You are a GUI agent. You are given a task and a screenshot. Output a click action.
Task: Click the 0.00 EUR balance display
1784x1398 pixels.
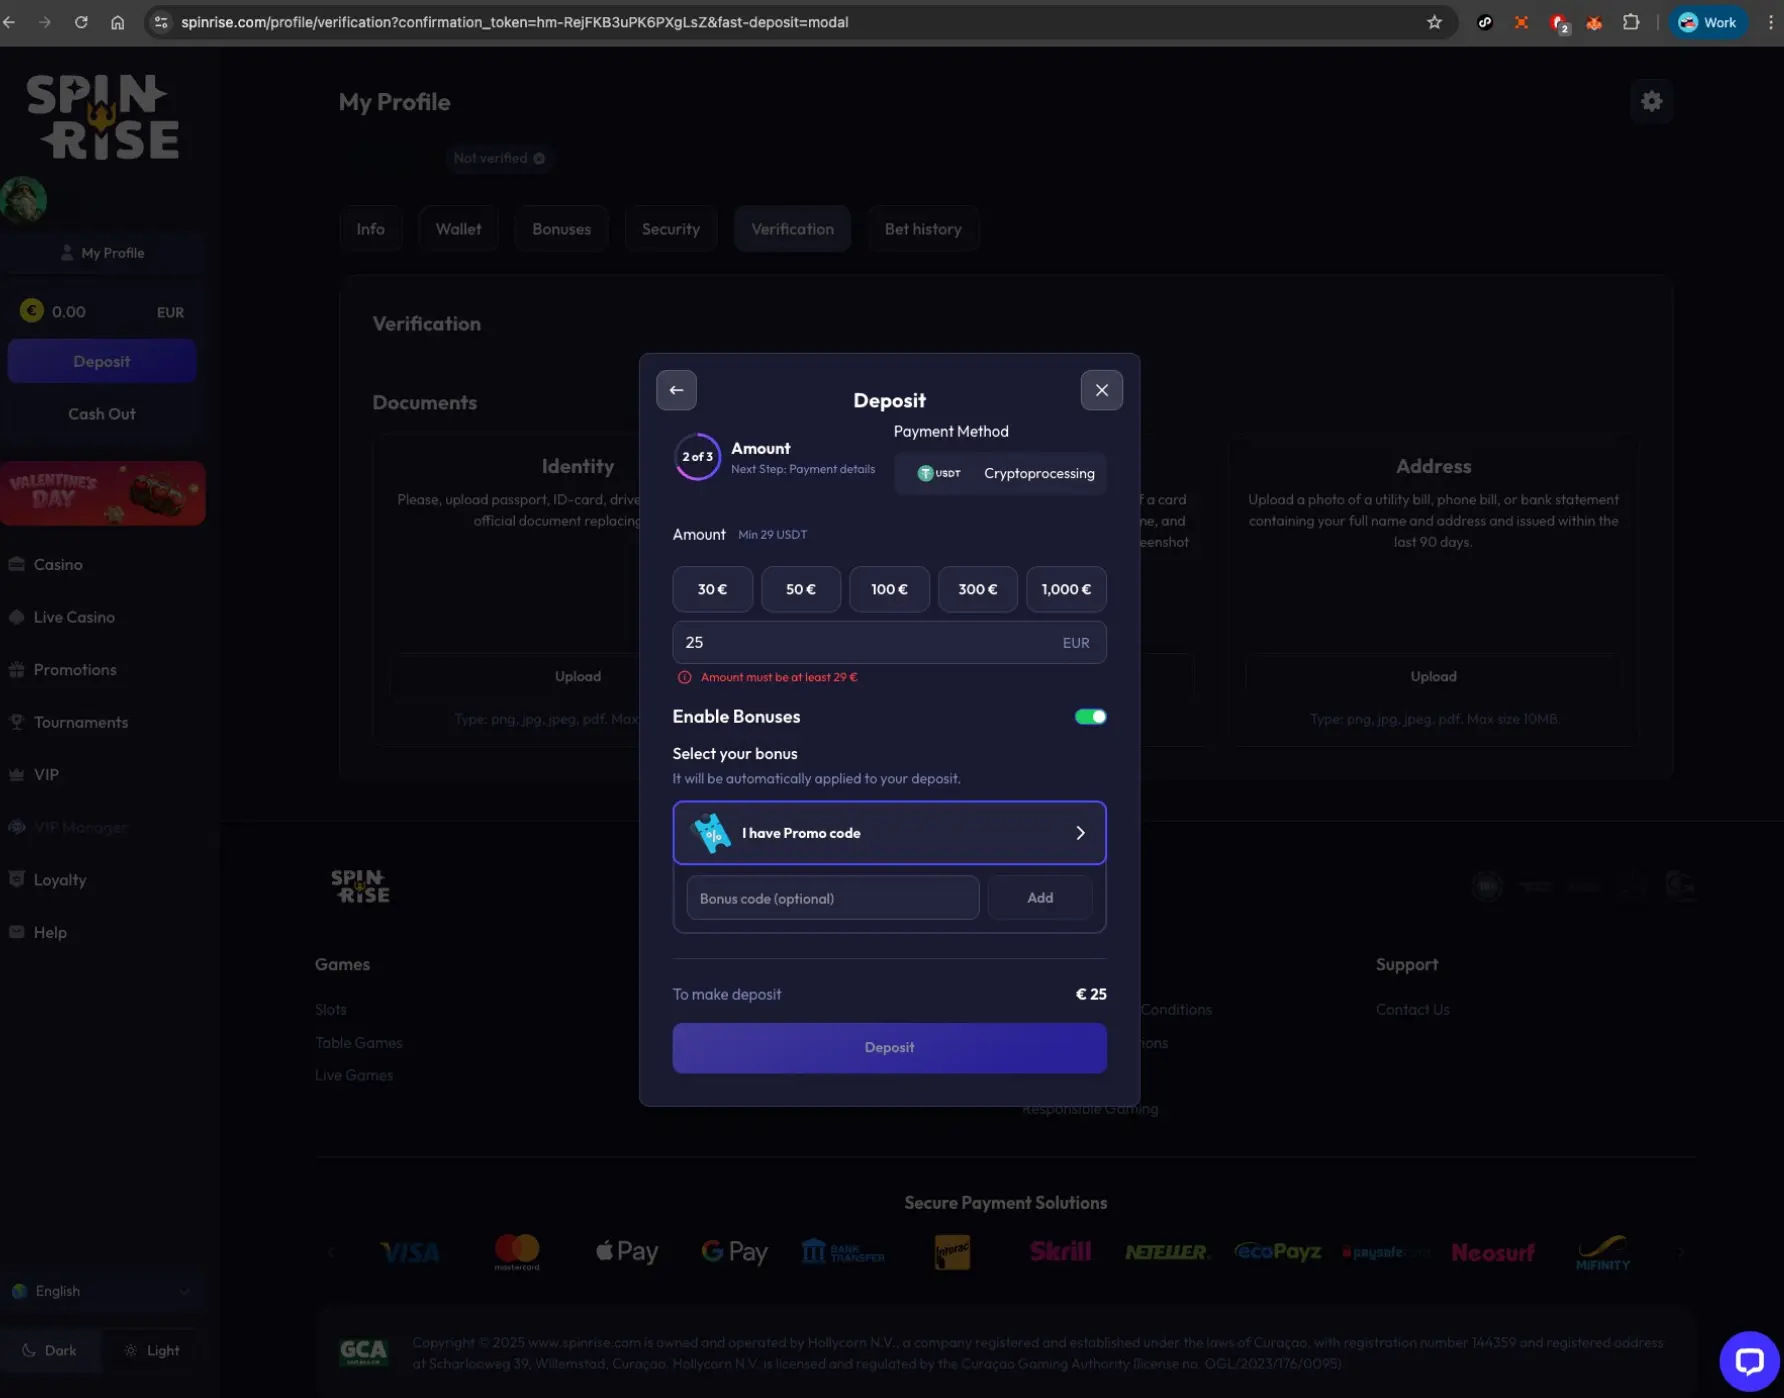coord(102,312)
